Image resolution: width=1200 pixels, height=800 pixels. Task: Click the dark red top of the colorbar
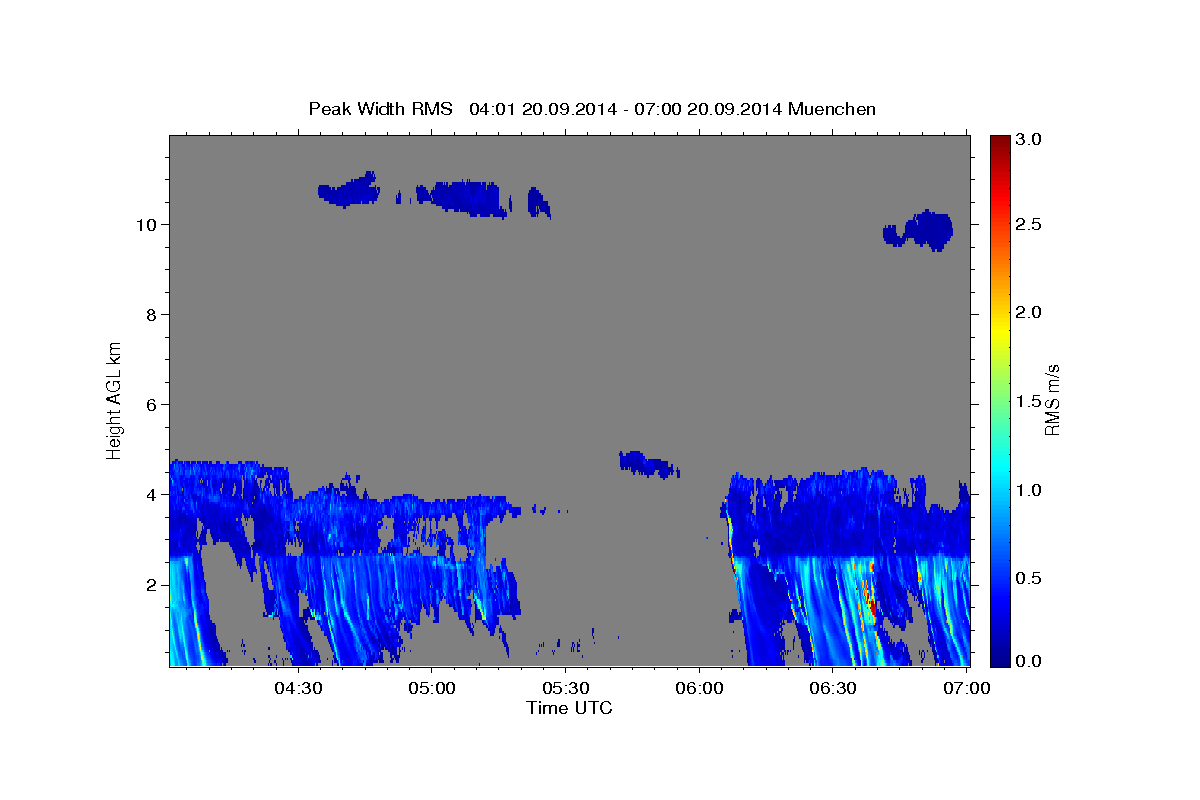(x=999, y=145)
